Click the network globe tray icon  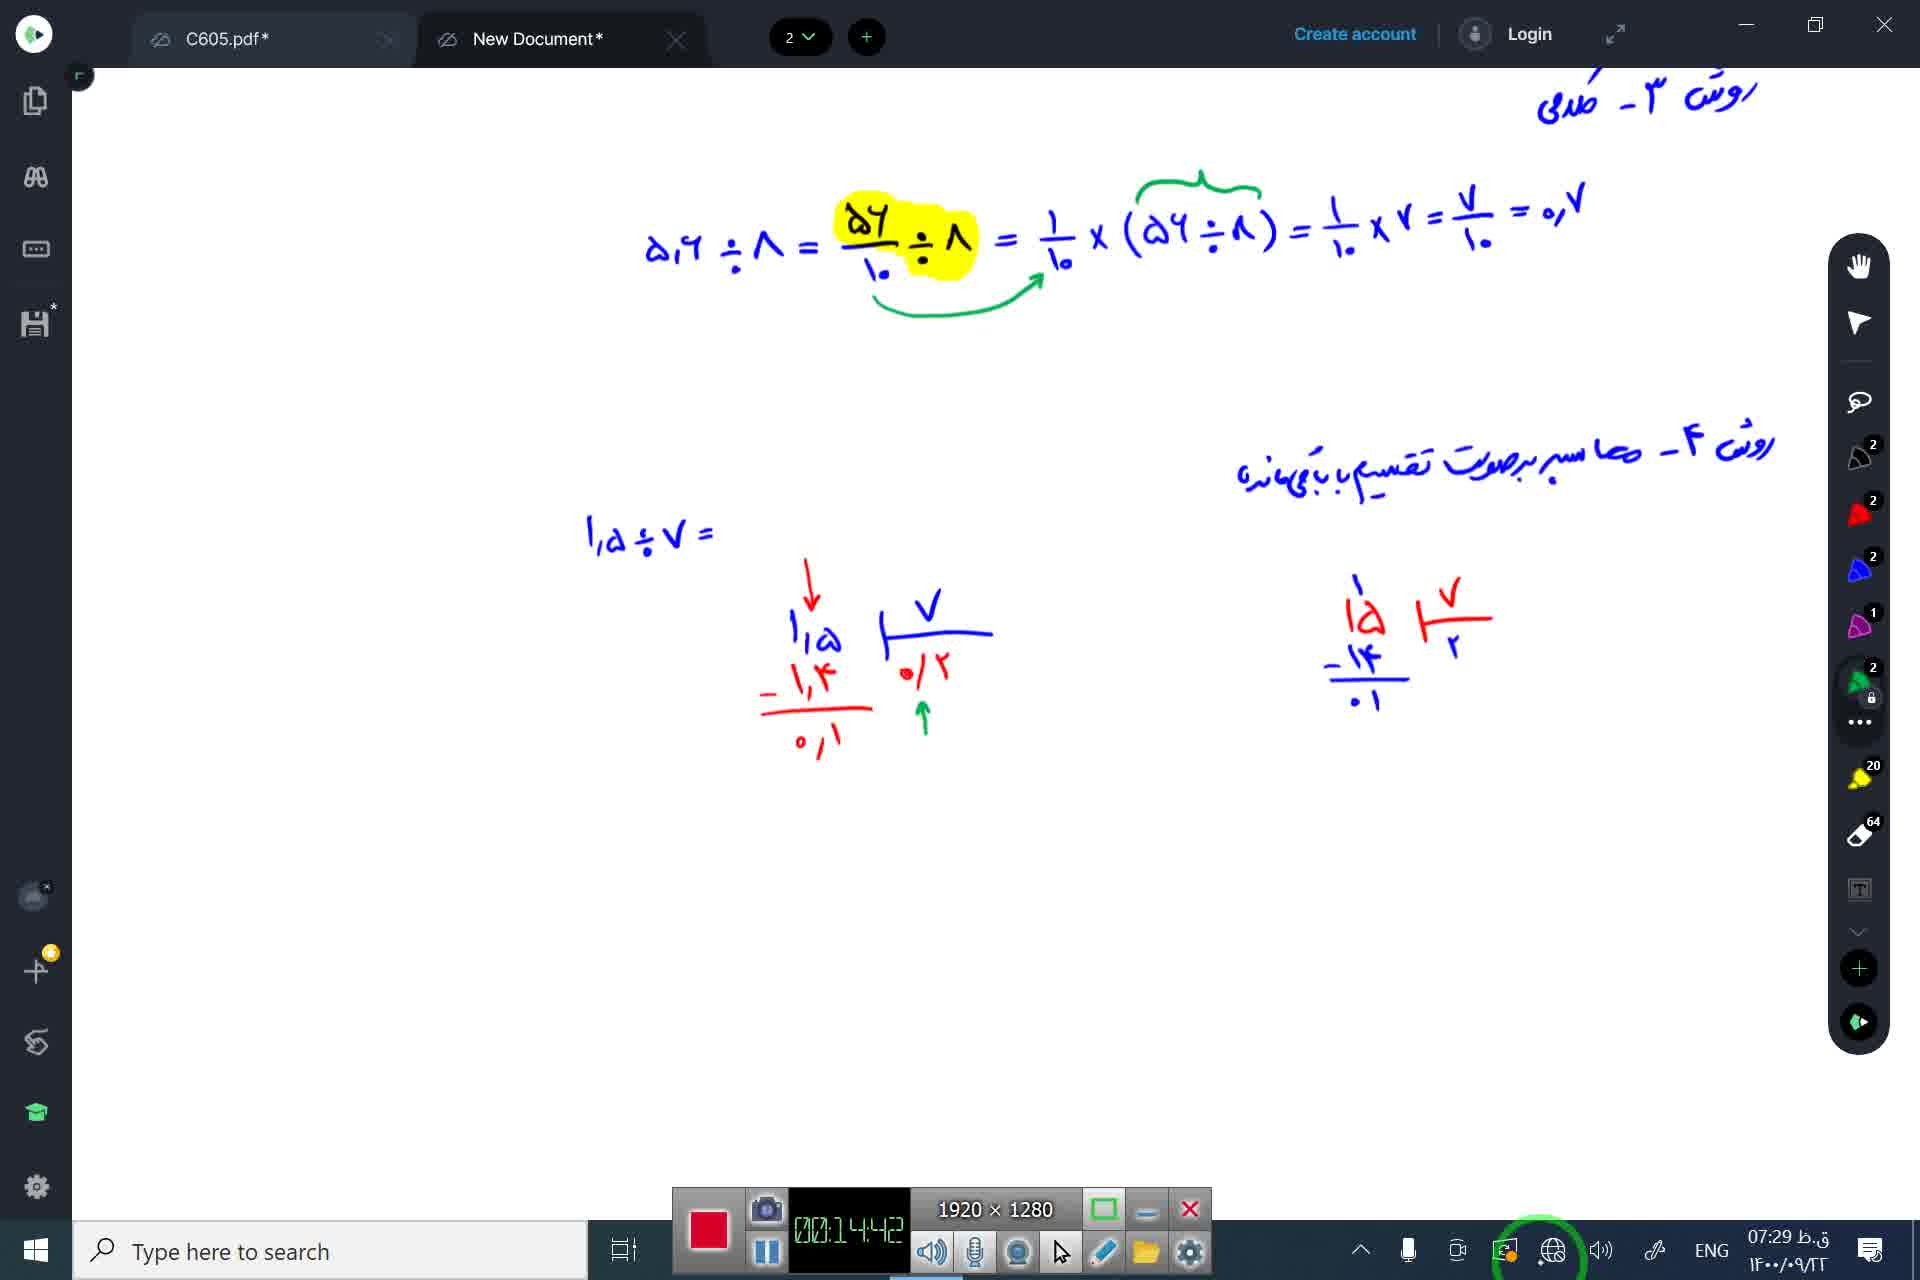[x=1552, y=1250]
